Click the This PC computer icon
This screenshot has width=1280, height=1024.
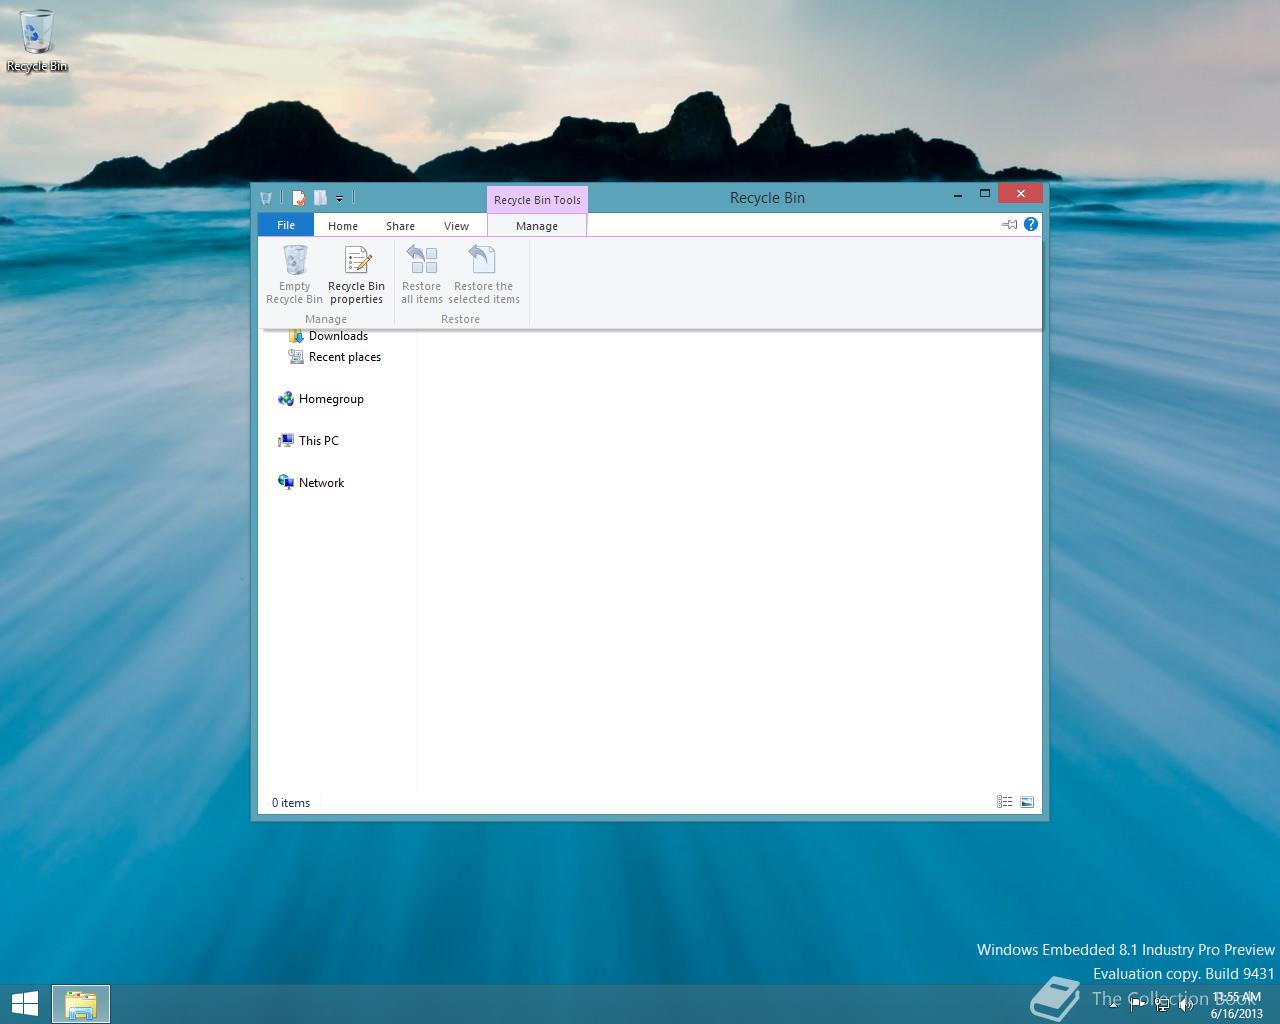(286, 440)
